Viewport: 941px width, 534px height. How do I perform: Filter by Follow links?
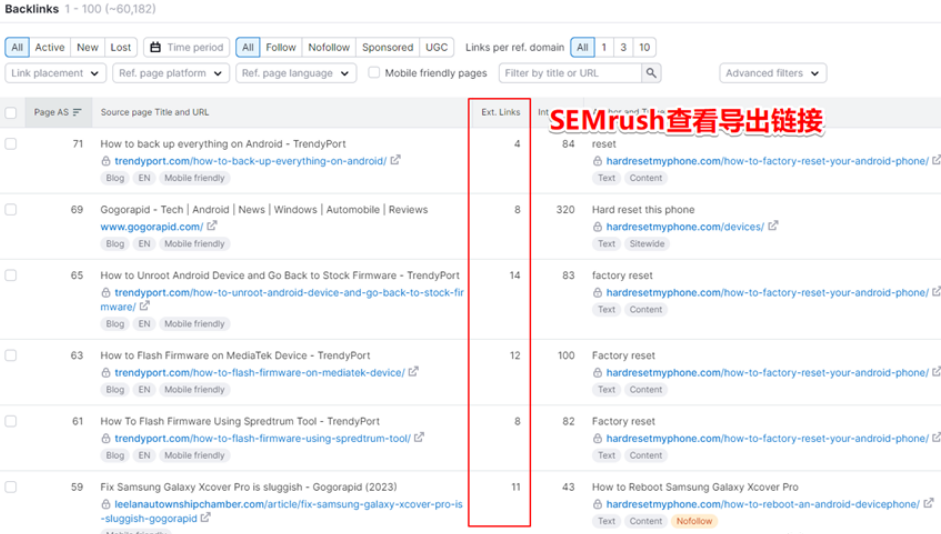pyautogui.click(x=281, y=47)
